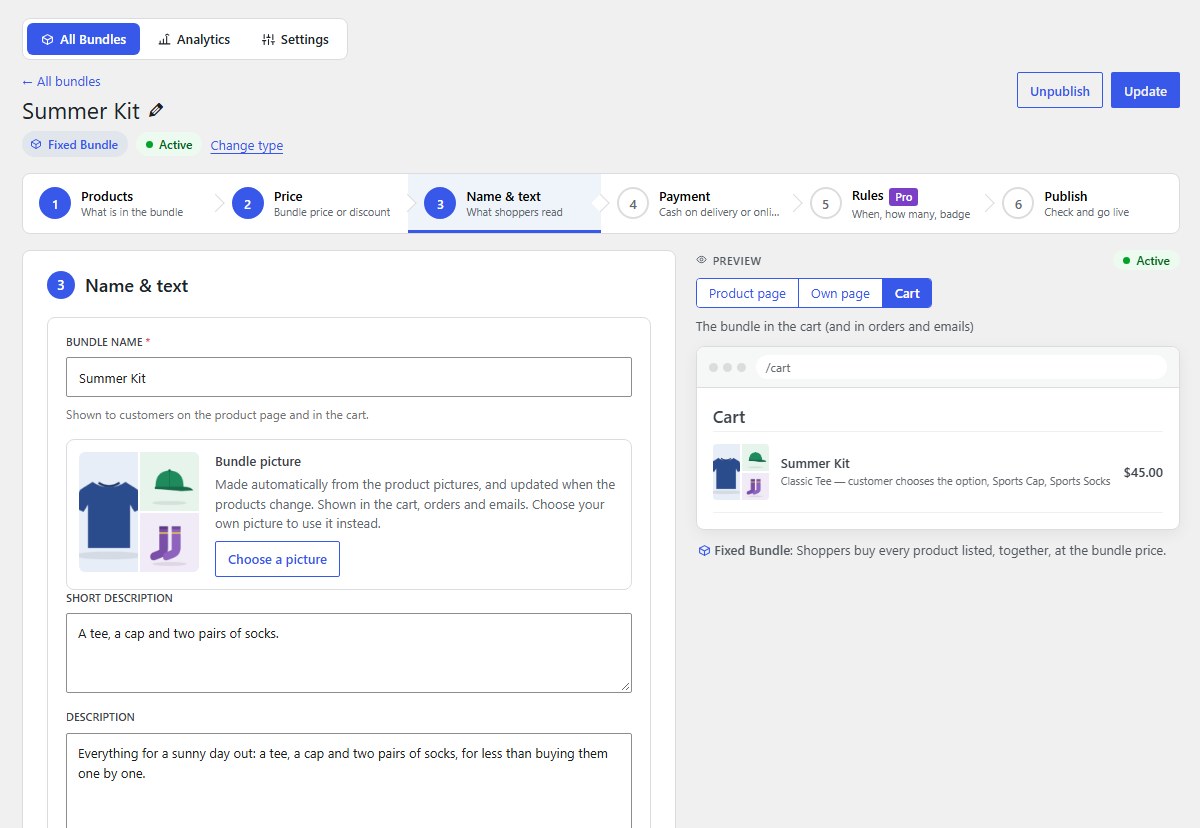Open the All Bundles tab
The height and width of the screenshot is (828, 1200).
coord(84,39)
